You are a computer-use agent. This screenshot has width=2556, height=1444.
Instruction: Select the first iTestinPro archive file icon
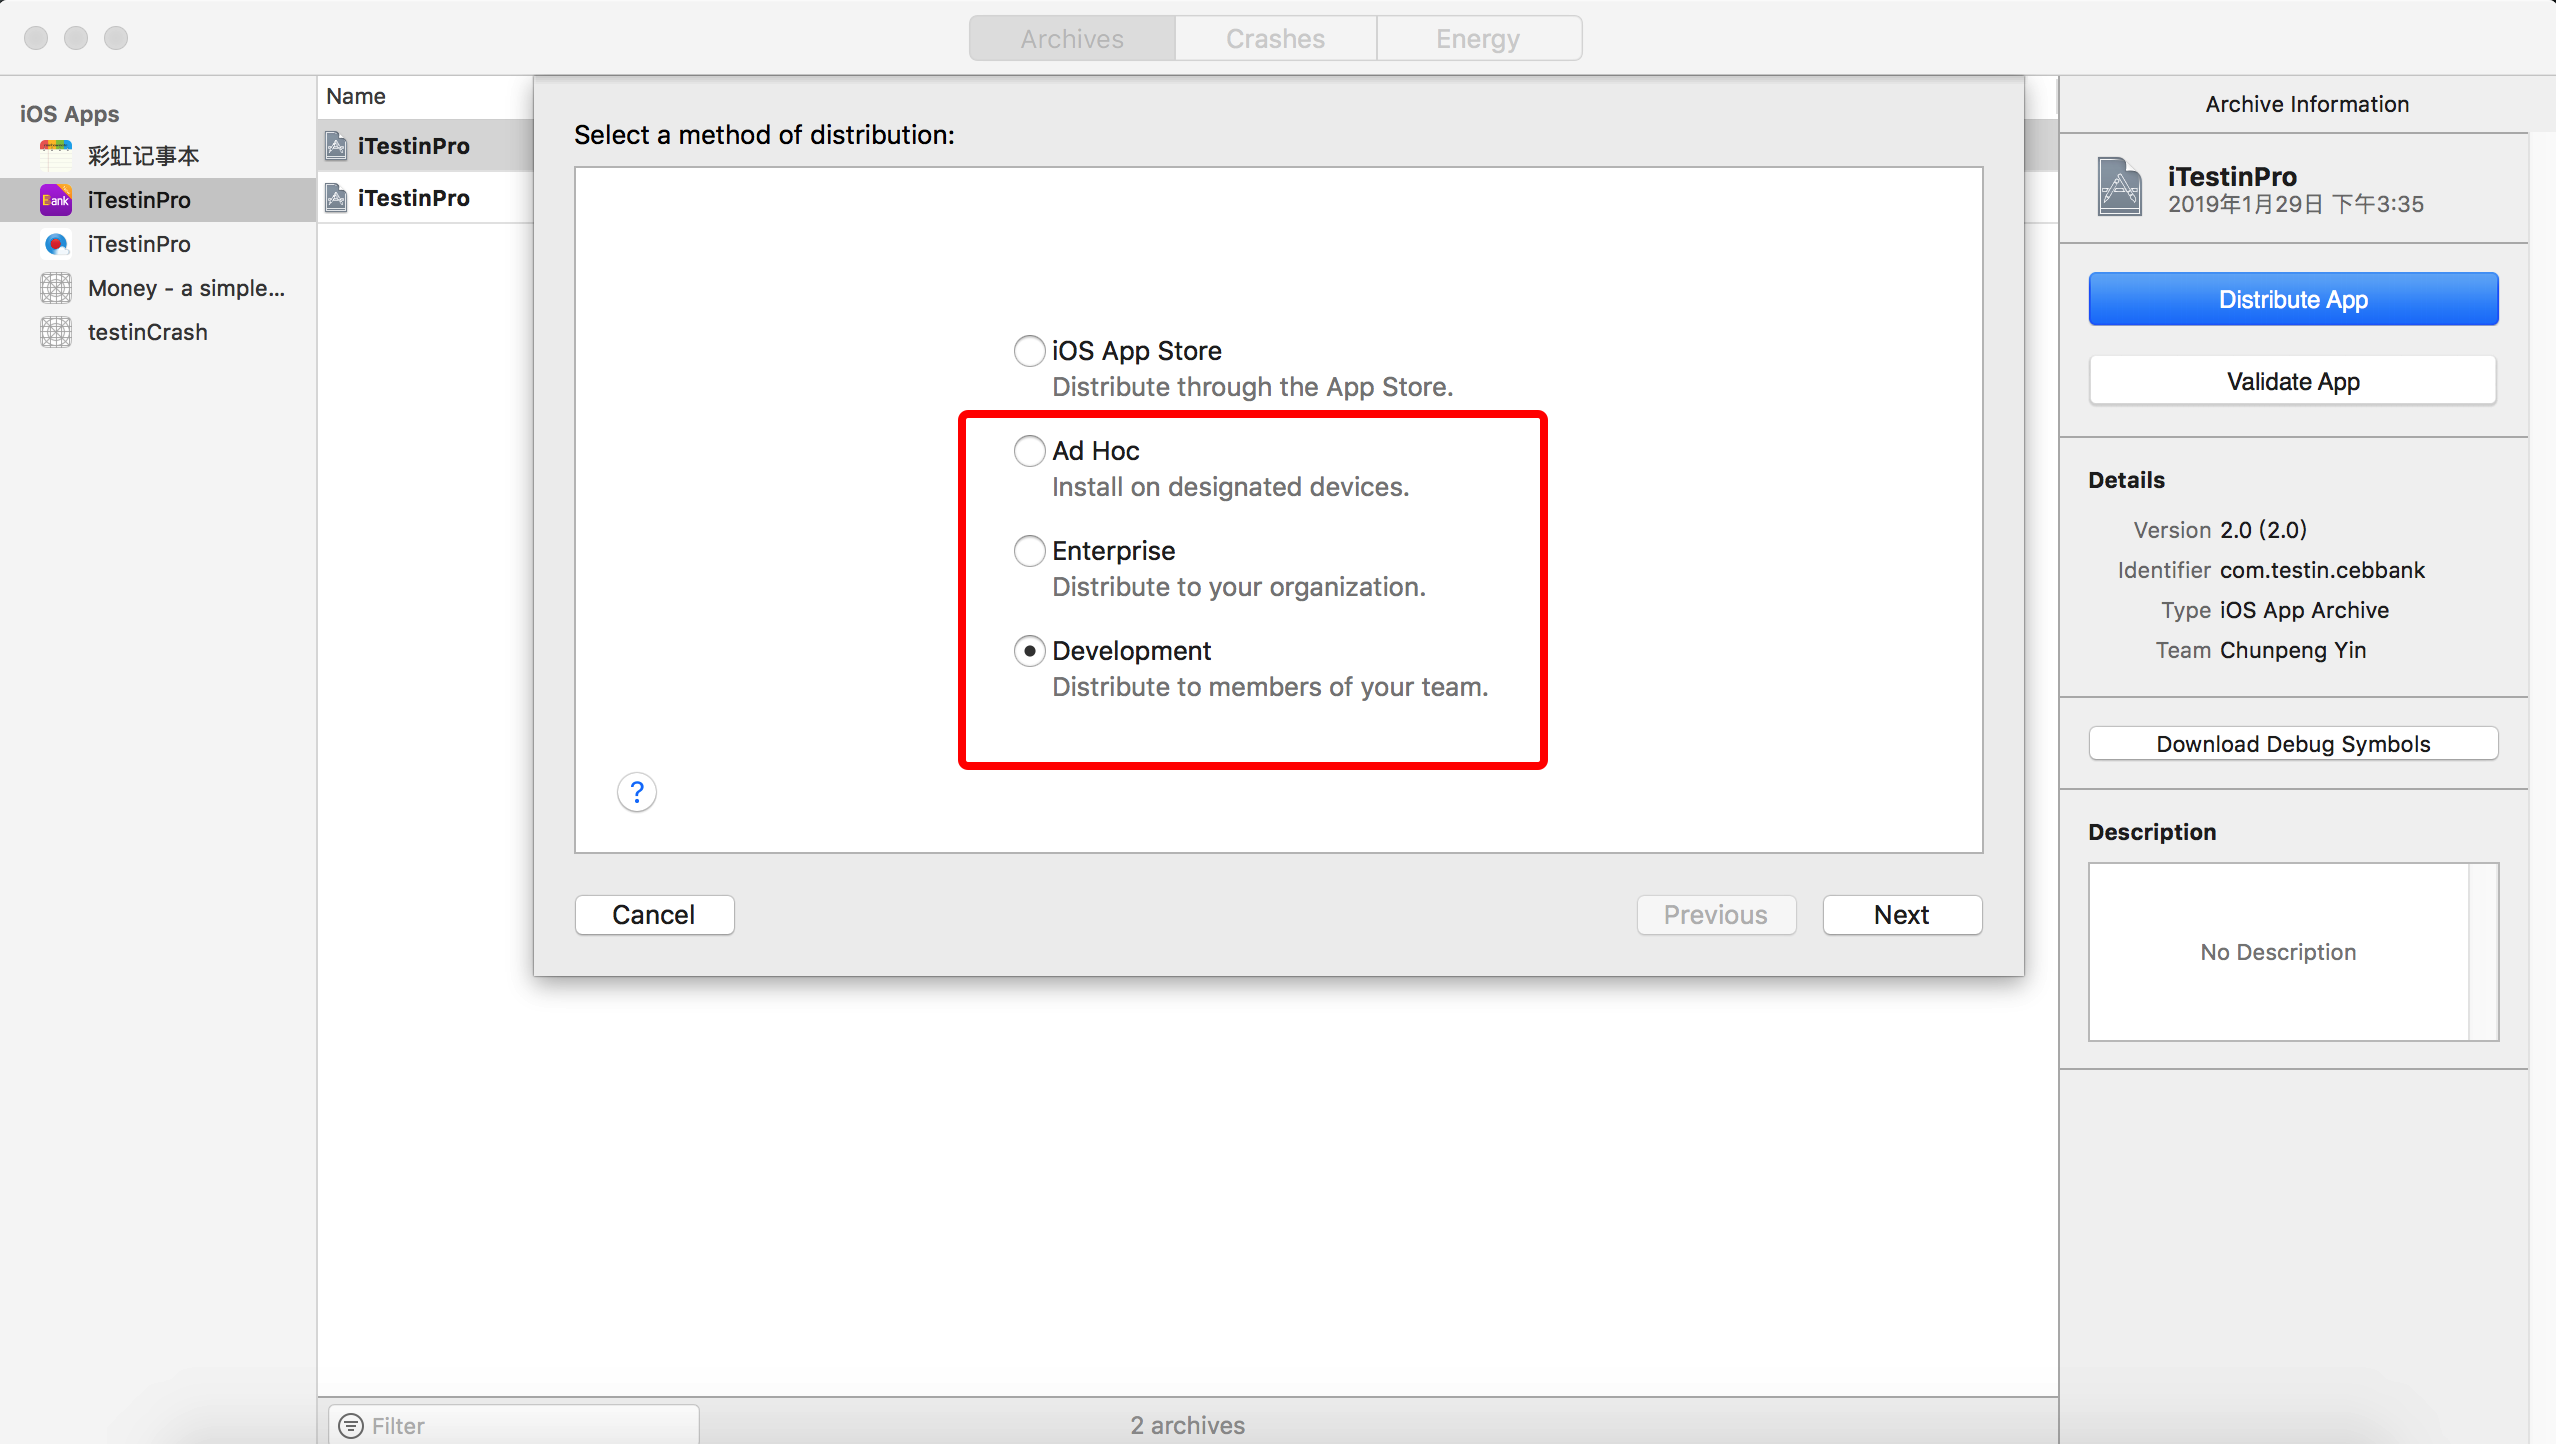(x=337, y=146)
